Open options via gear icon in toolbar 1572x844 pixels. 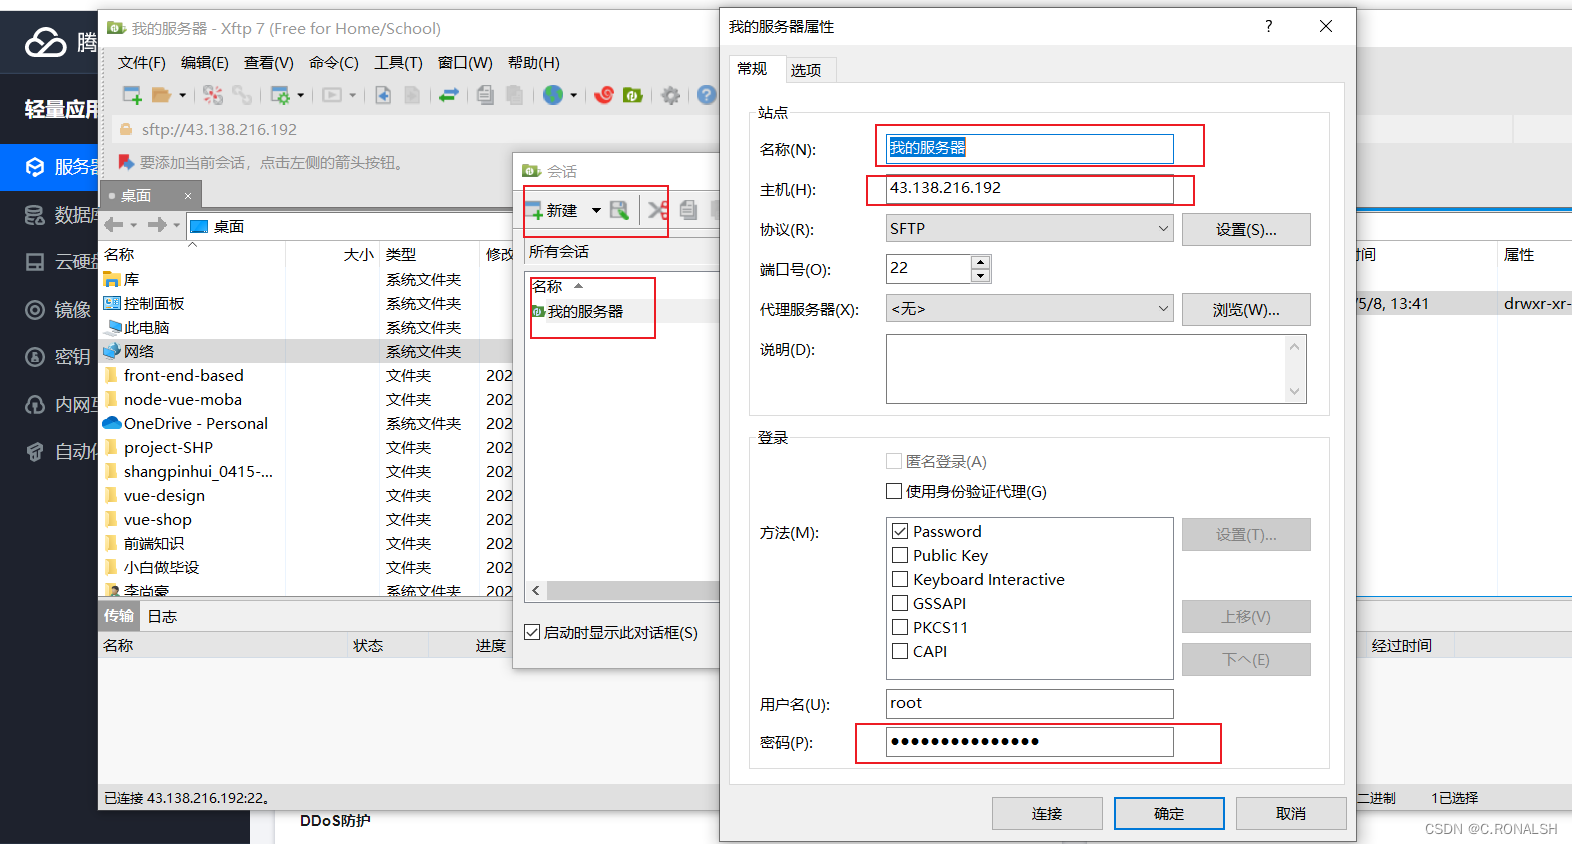click(x=671, y=95)
